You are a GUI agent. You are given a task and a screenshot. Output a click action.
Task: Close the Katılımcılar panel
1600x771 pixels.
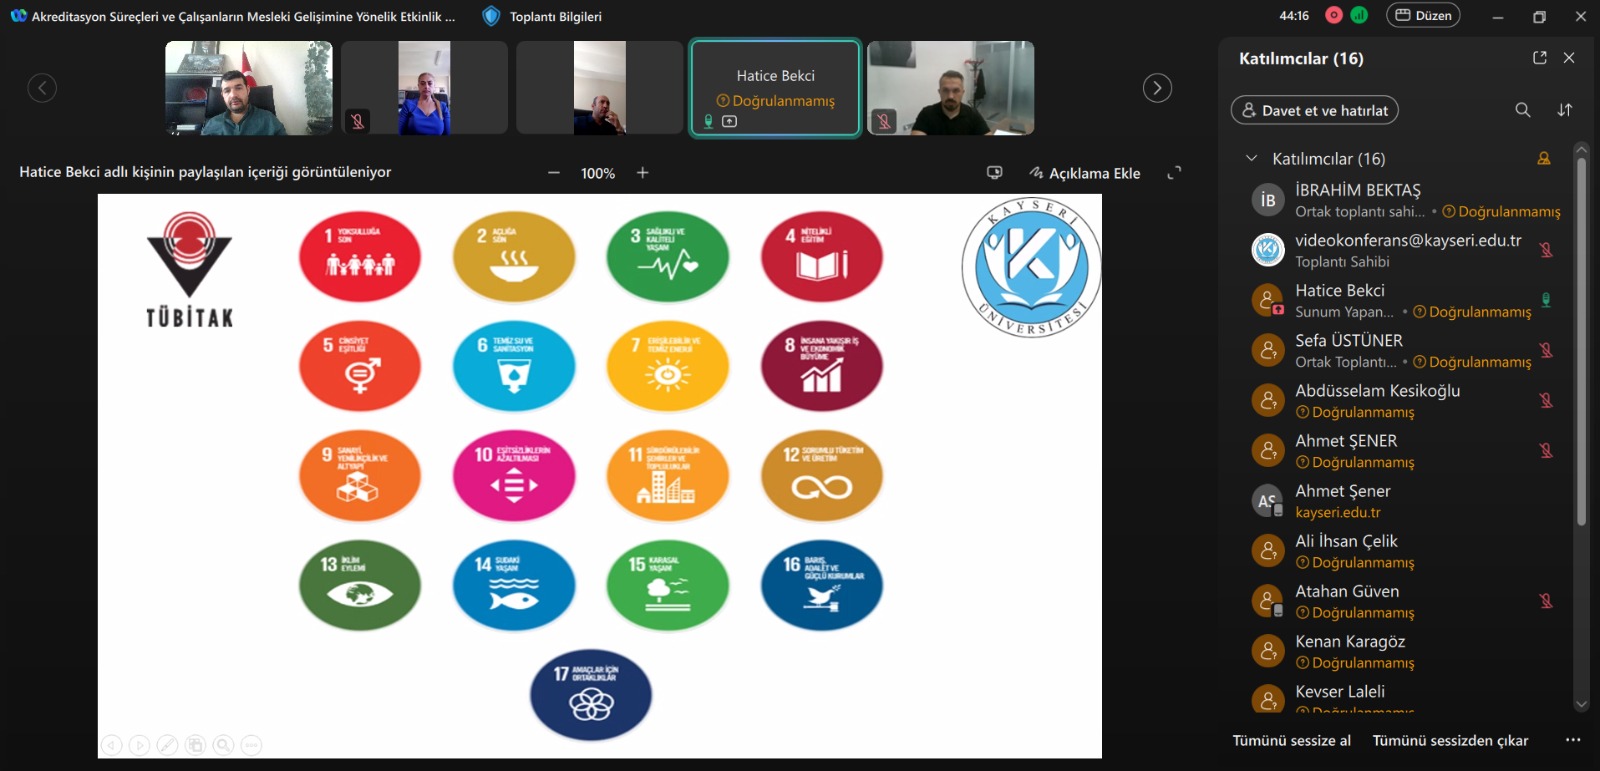click(1569, 58)
